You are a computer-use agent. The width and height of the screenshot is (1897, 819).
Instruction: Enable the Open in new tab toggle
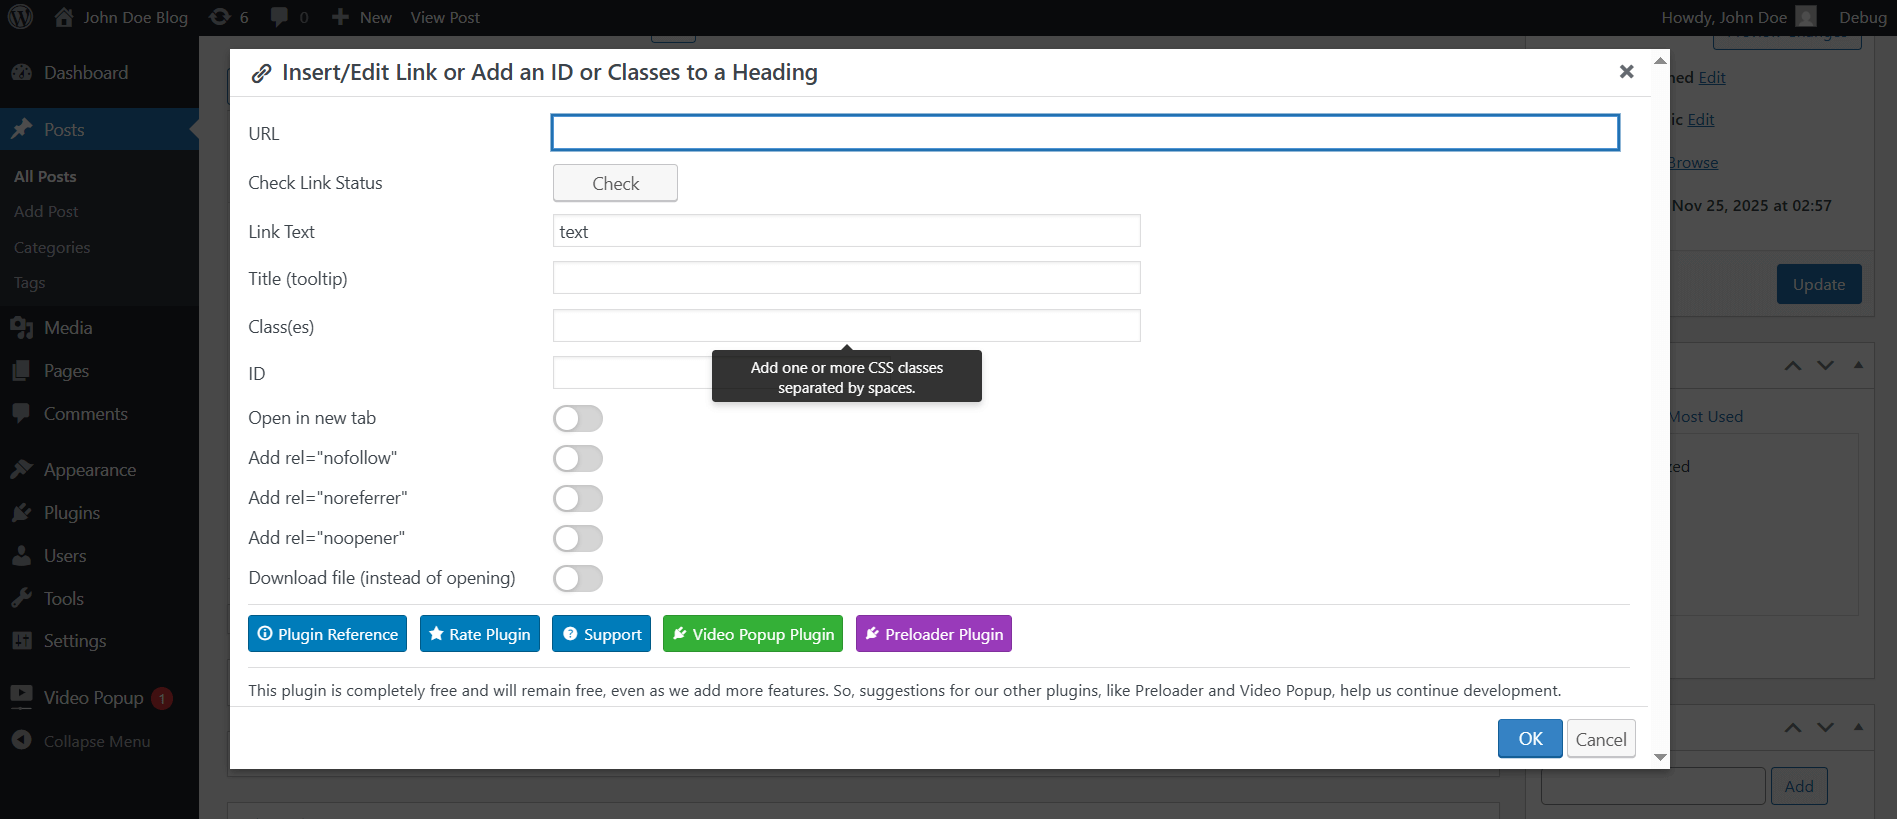click(x=578, y=418)
